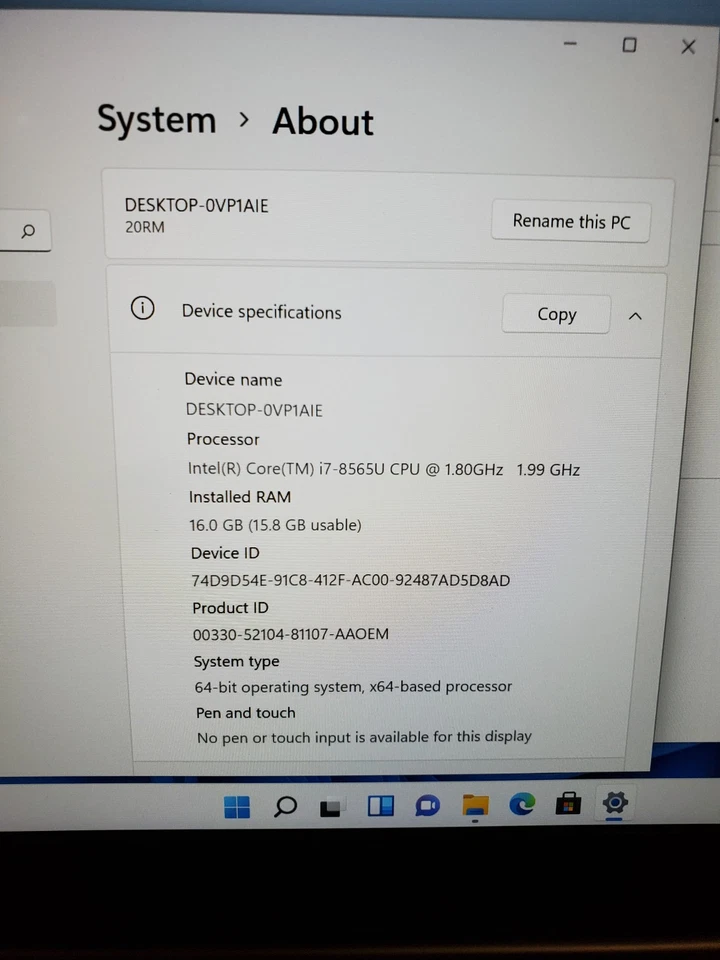Image resolution: width=720 pixels, height=960 pixels.
Task: Select the Product ID 00330-52104-81107-AAOEM
Action: [291, 634]
